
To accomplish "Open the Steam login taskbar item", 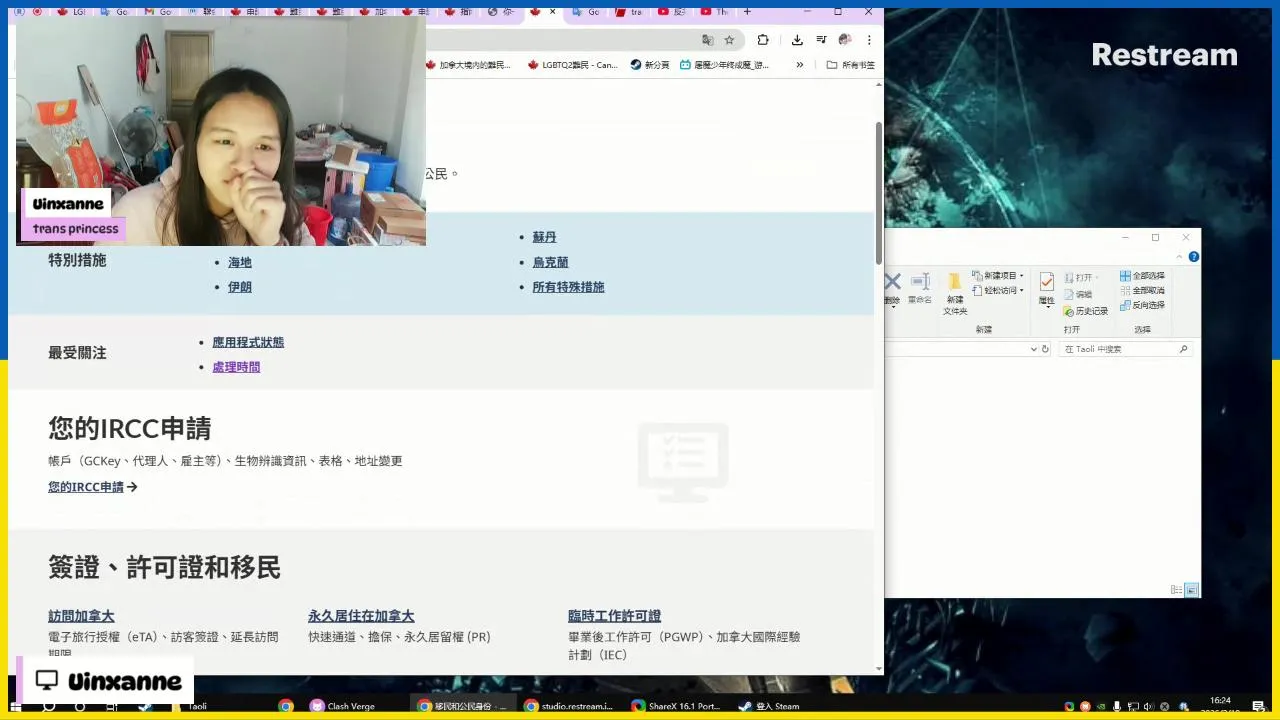I will click(770, 706).
